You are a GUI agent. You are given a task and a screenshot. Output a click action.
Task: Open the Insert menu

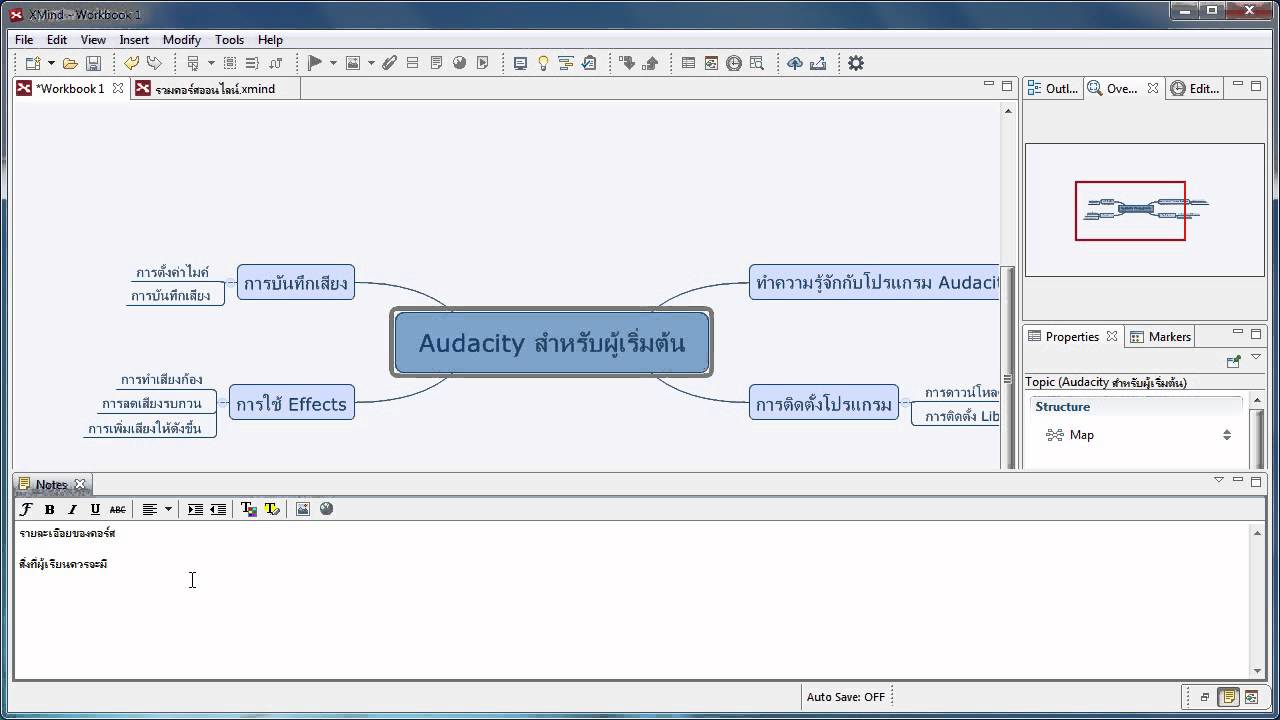[134, 40]
